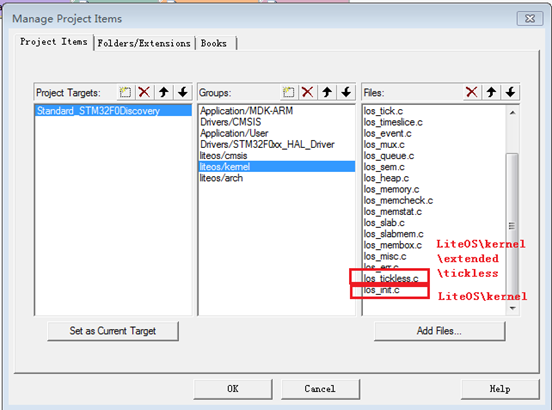The height and width of the screenshot is (410, 552).
Task: Close the Manage Project Items dialog
Action: 530,18
